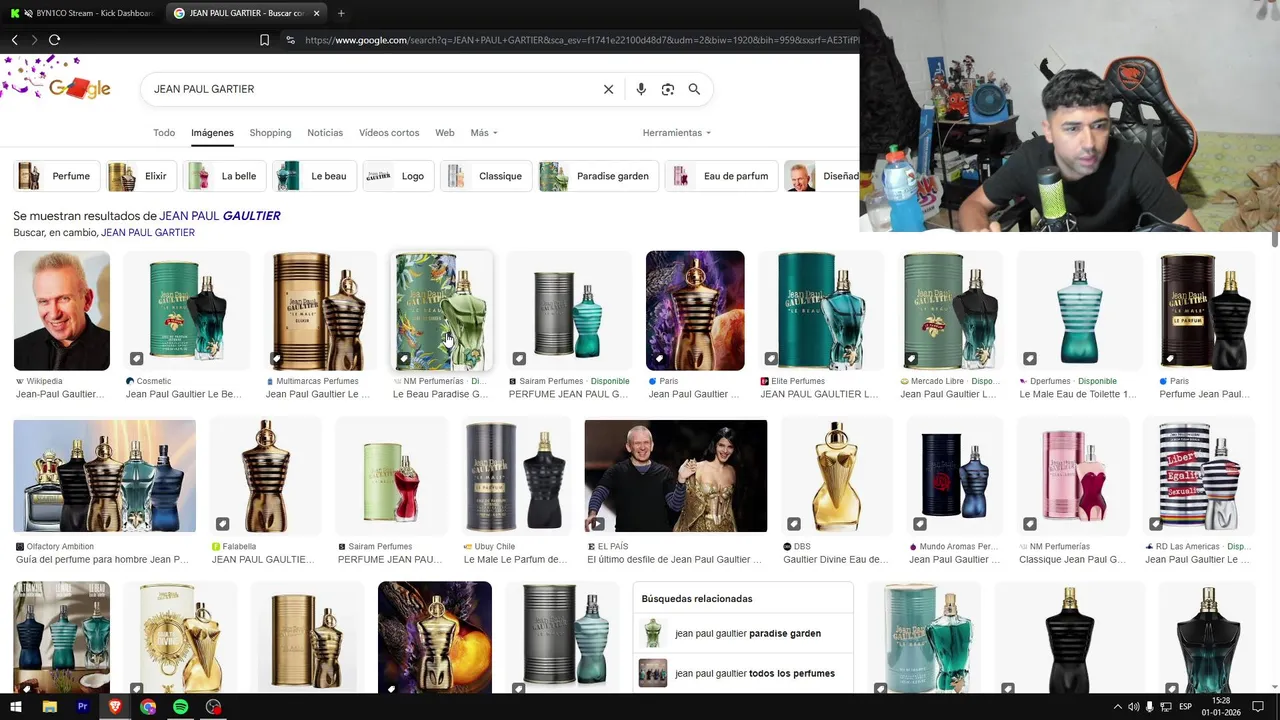Open Le Beau Paradise Garden image
The height and width of the screenshot is (720, 1280).
click(441, 311)
